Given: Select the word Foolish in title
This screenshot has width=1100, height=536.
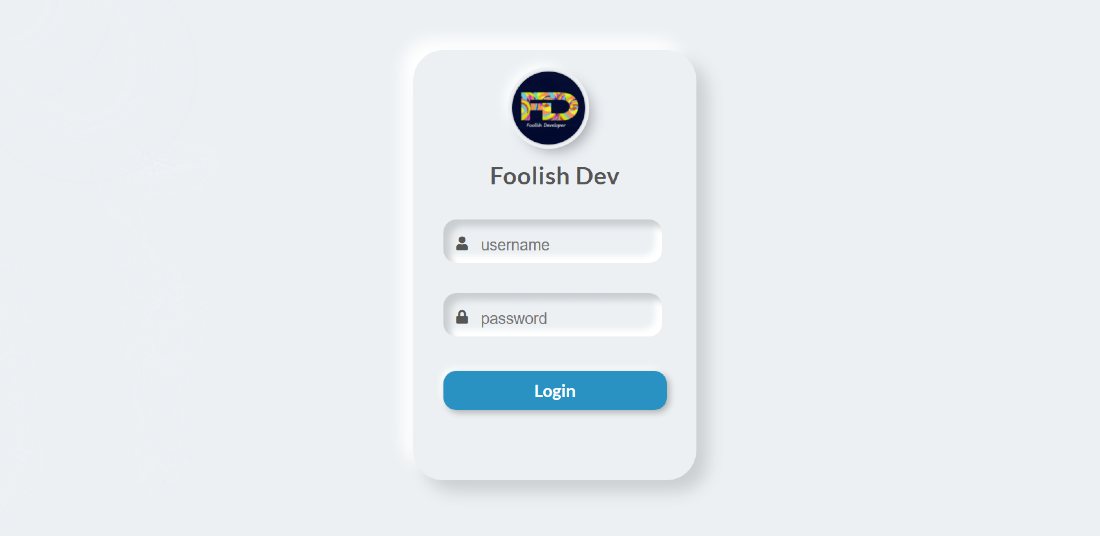Looking at the screenshot, I should coord(530,175).
